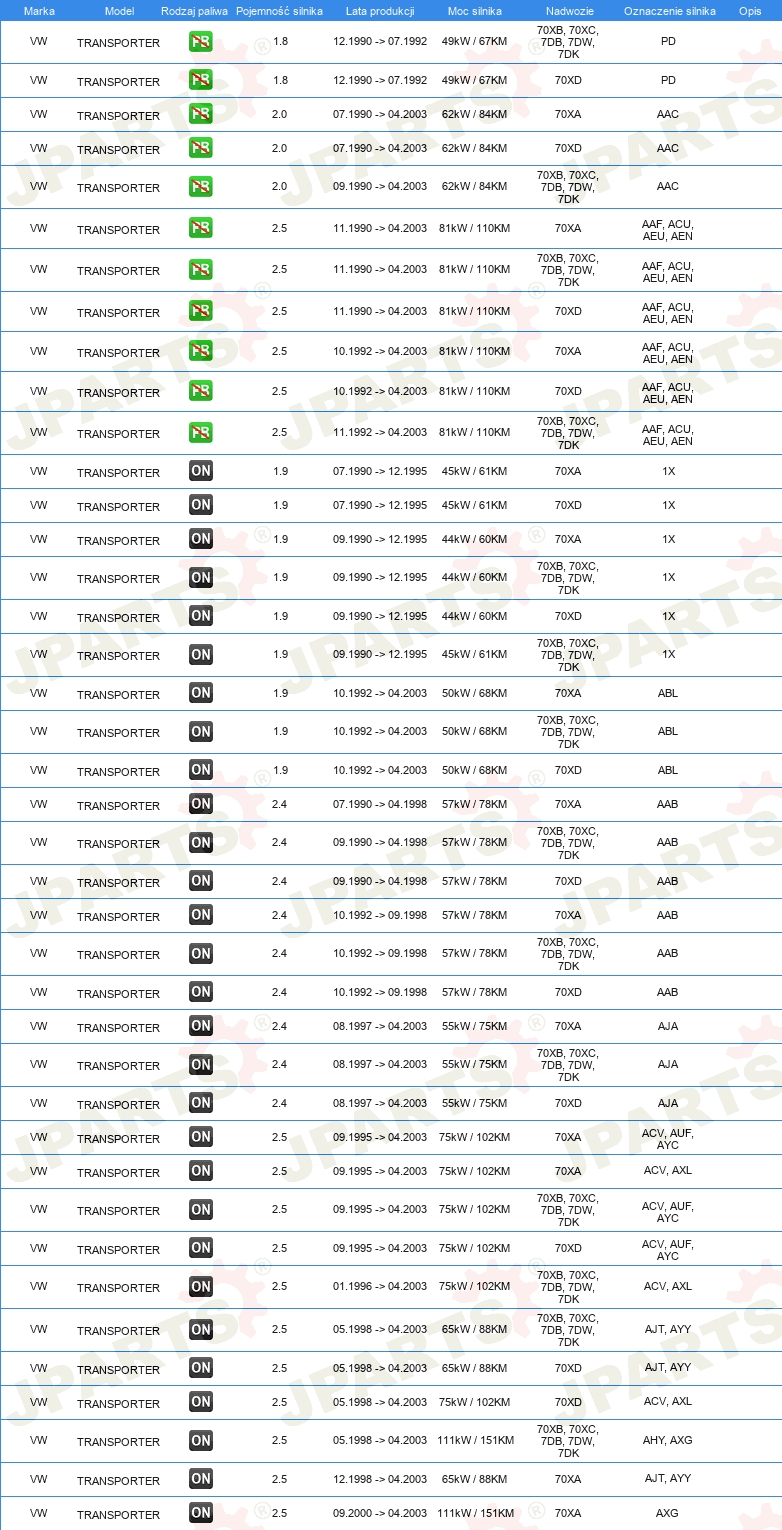782x1530 pixels.
Task: Click the ON icon in the 09.2000 AXG row
Action: pyautogui.click(x=201, y=1513)
